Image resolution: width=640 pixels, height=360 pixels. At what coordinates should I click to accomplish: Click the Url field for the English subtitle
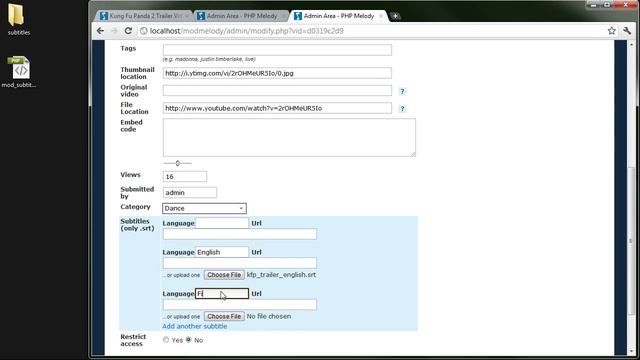coord(240,263)
